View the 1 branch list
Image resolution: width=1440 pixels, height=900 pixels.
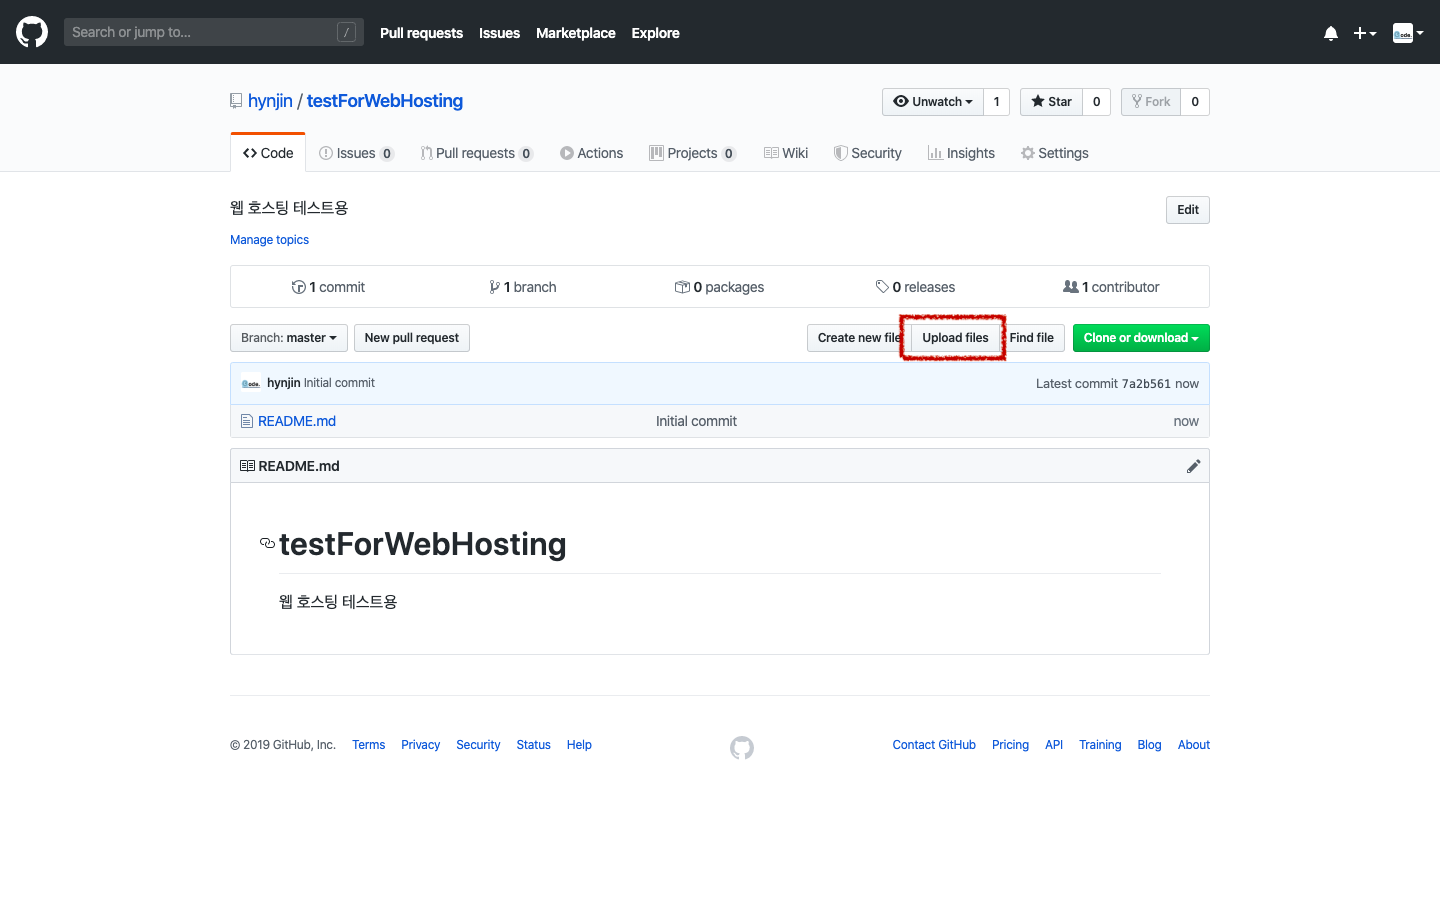[x=523, y=287]
